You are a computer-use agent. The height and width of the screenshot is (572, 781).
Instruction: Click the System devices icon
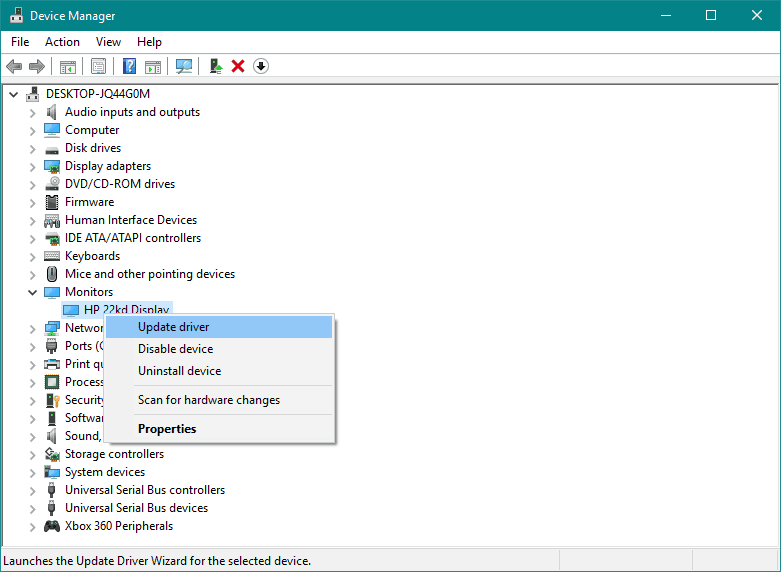coord(52,472)
